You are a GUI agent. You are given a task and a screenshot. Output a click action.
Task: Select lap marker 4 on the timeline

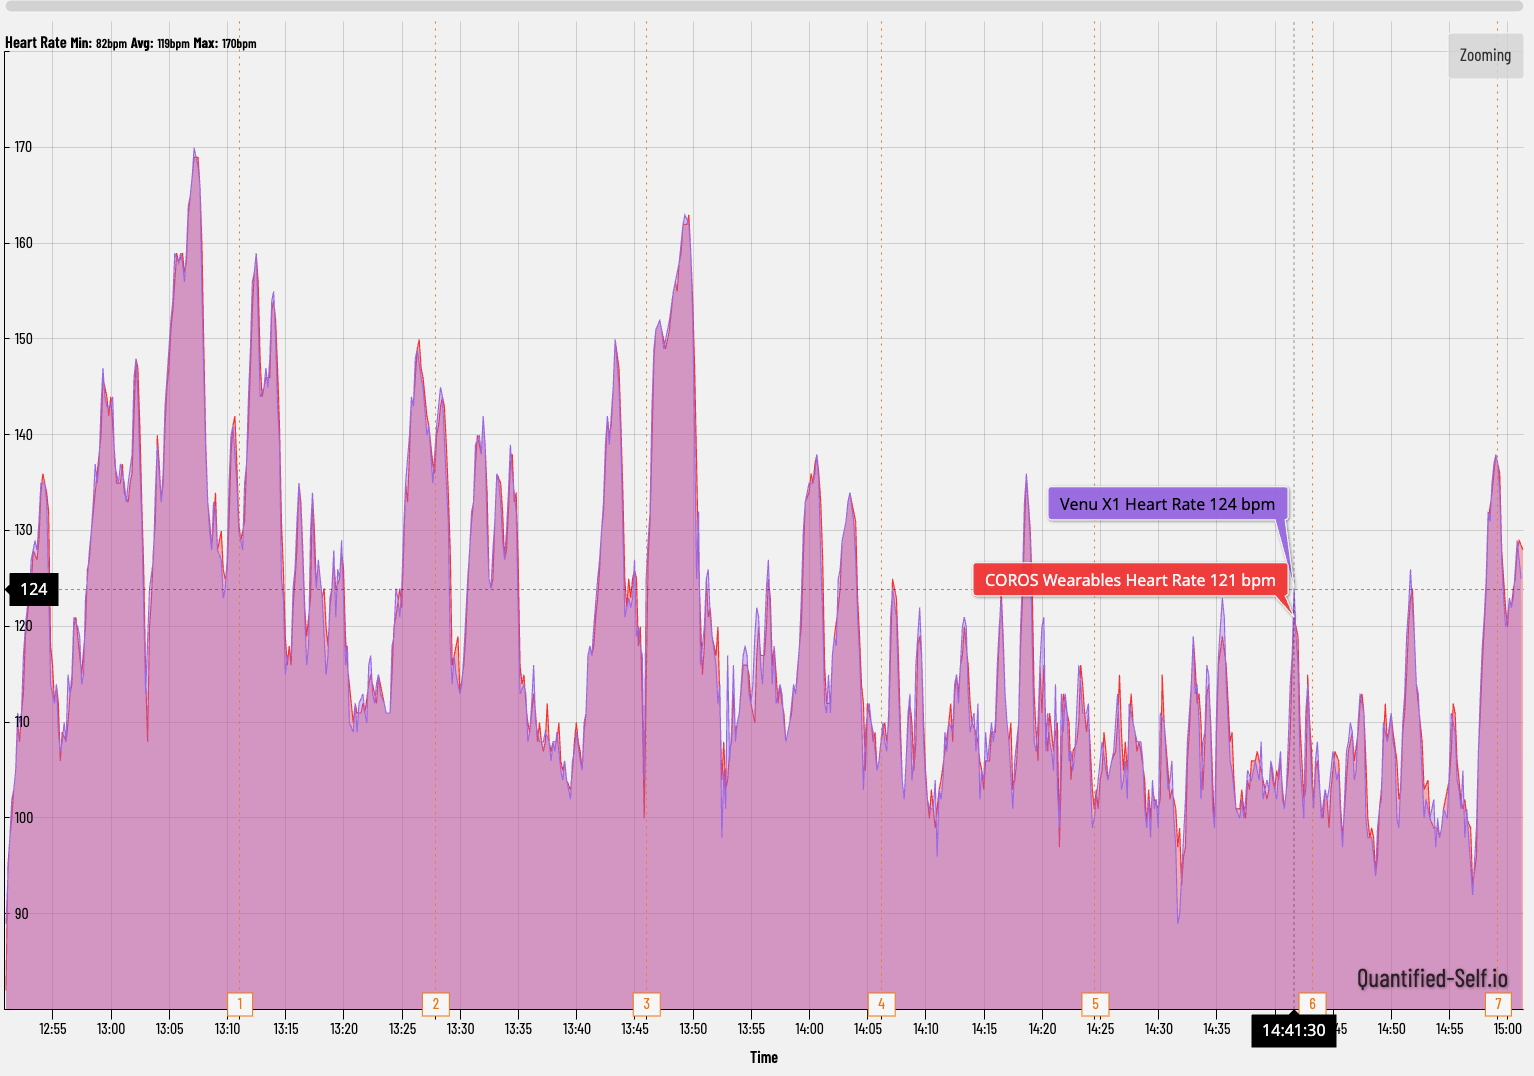(x=880, y=1003)
